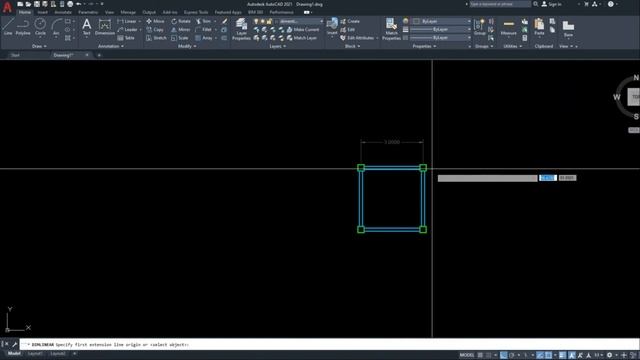Viewport: 640px width, 360px height.
Task: Click the TOP face of ViewCube
Action: [x=634, y=97]
